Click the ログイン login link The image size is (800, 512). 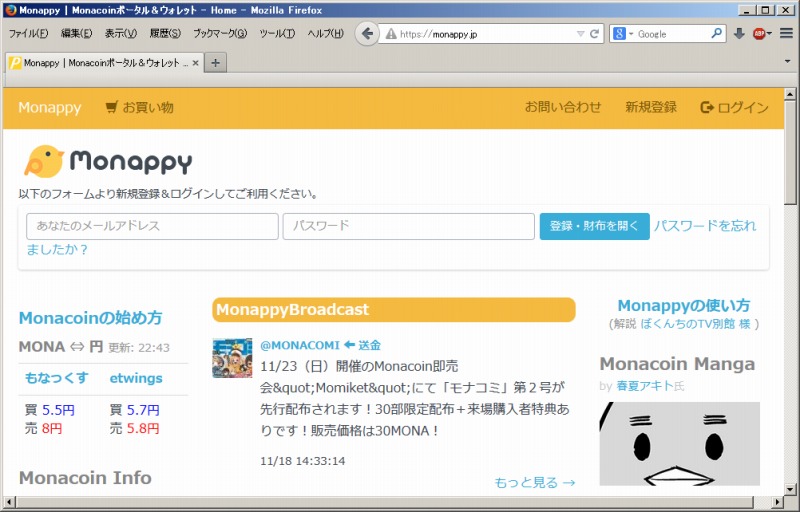(734, 108)
